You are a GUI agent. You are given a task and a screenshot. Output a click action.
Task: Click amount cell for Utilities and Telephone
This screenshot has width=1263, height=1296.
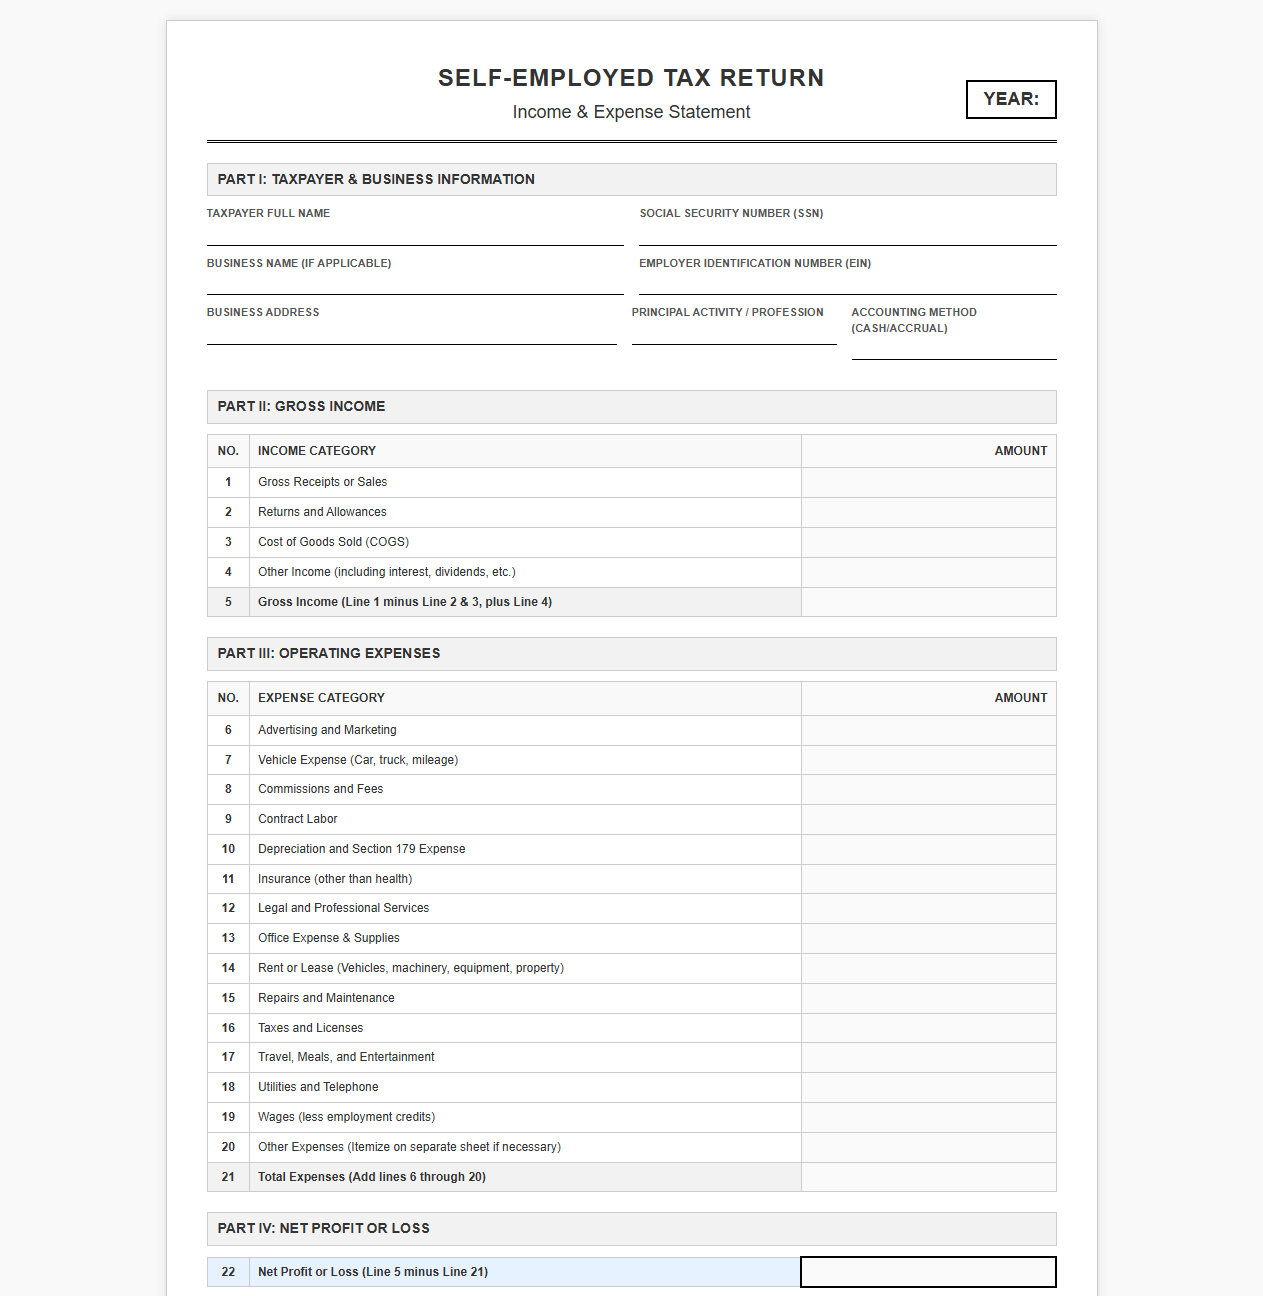coord(929,1087)
